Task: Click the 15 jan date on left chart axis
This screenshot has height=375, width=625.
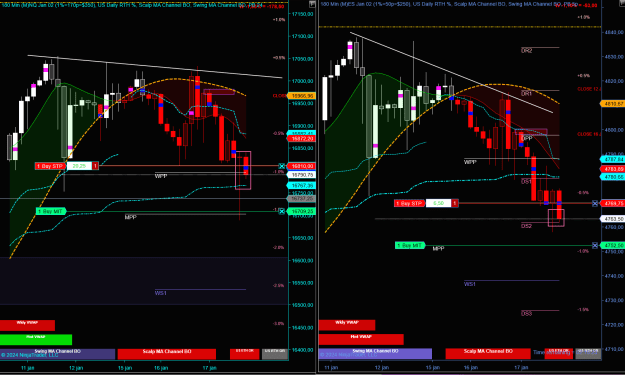Action: tap(125, 368)
